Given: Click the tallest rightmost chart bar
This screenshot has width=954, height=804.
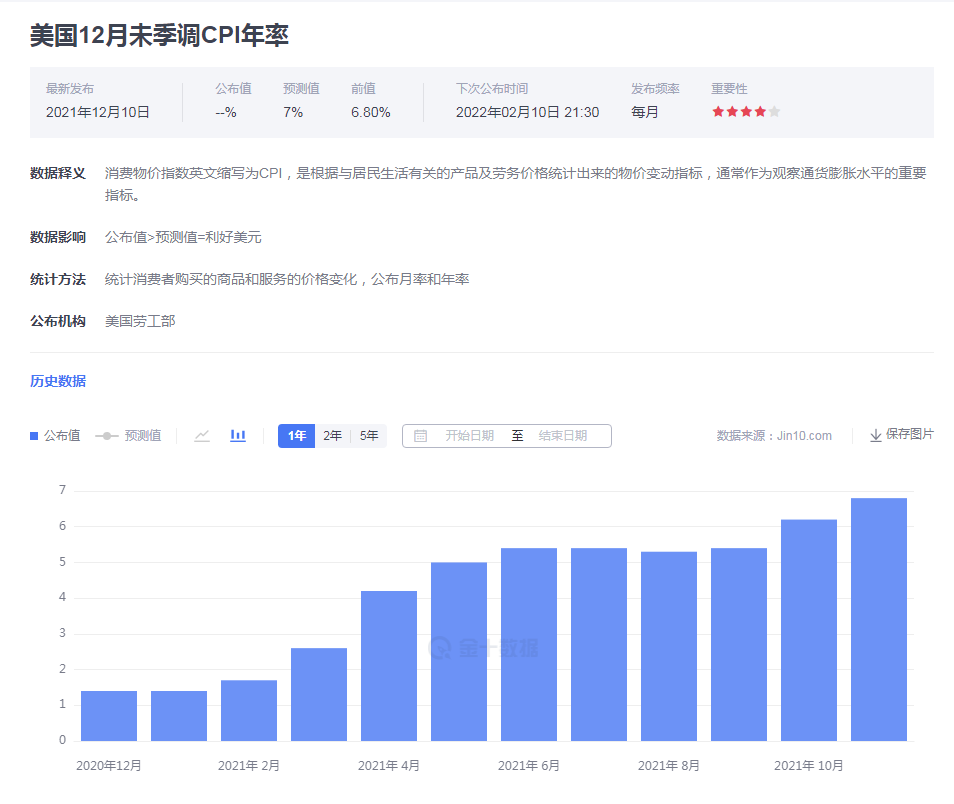Looking at the screenshot, I should (879, 620).
